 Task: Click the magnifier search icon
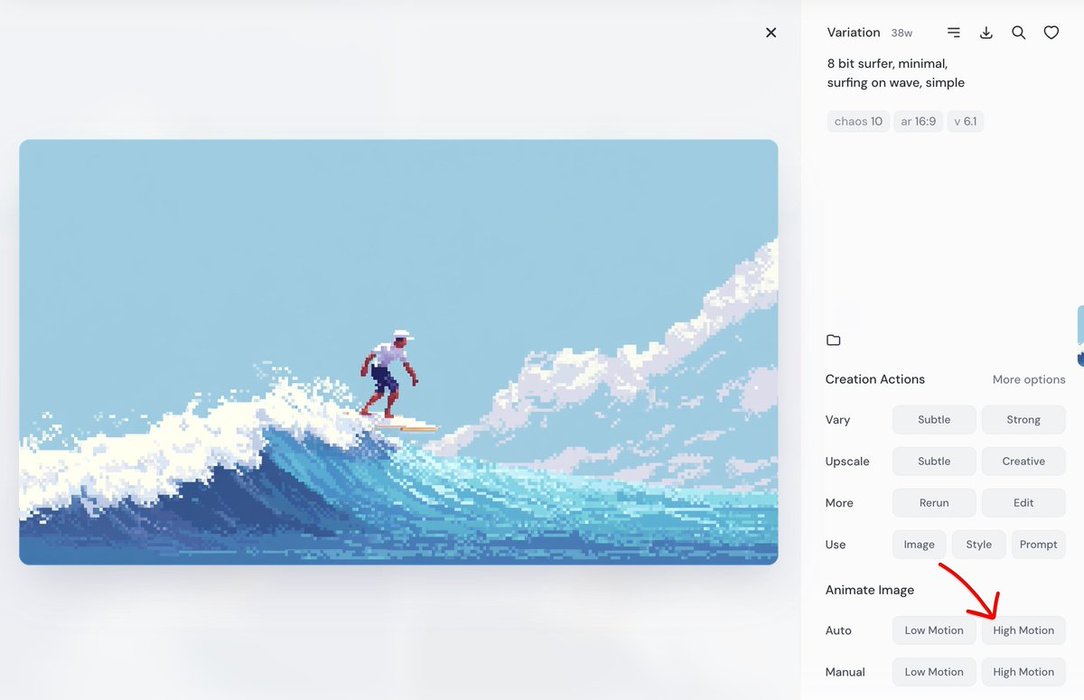(1018, 33)
